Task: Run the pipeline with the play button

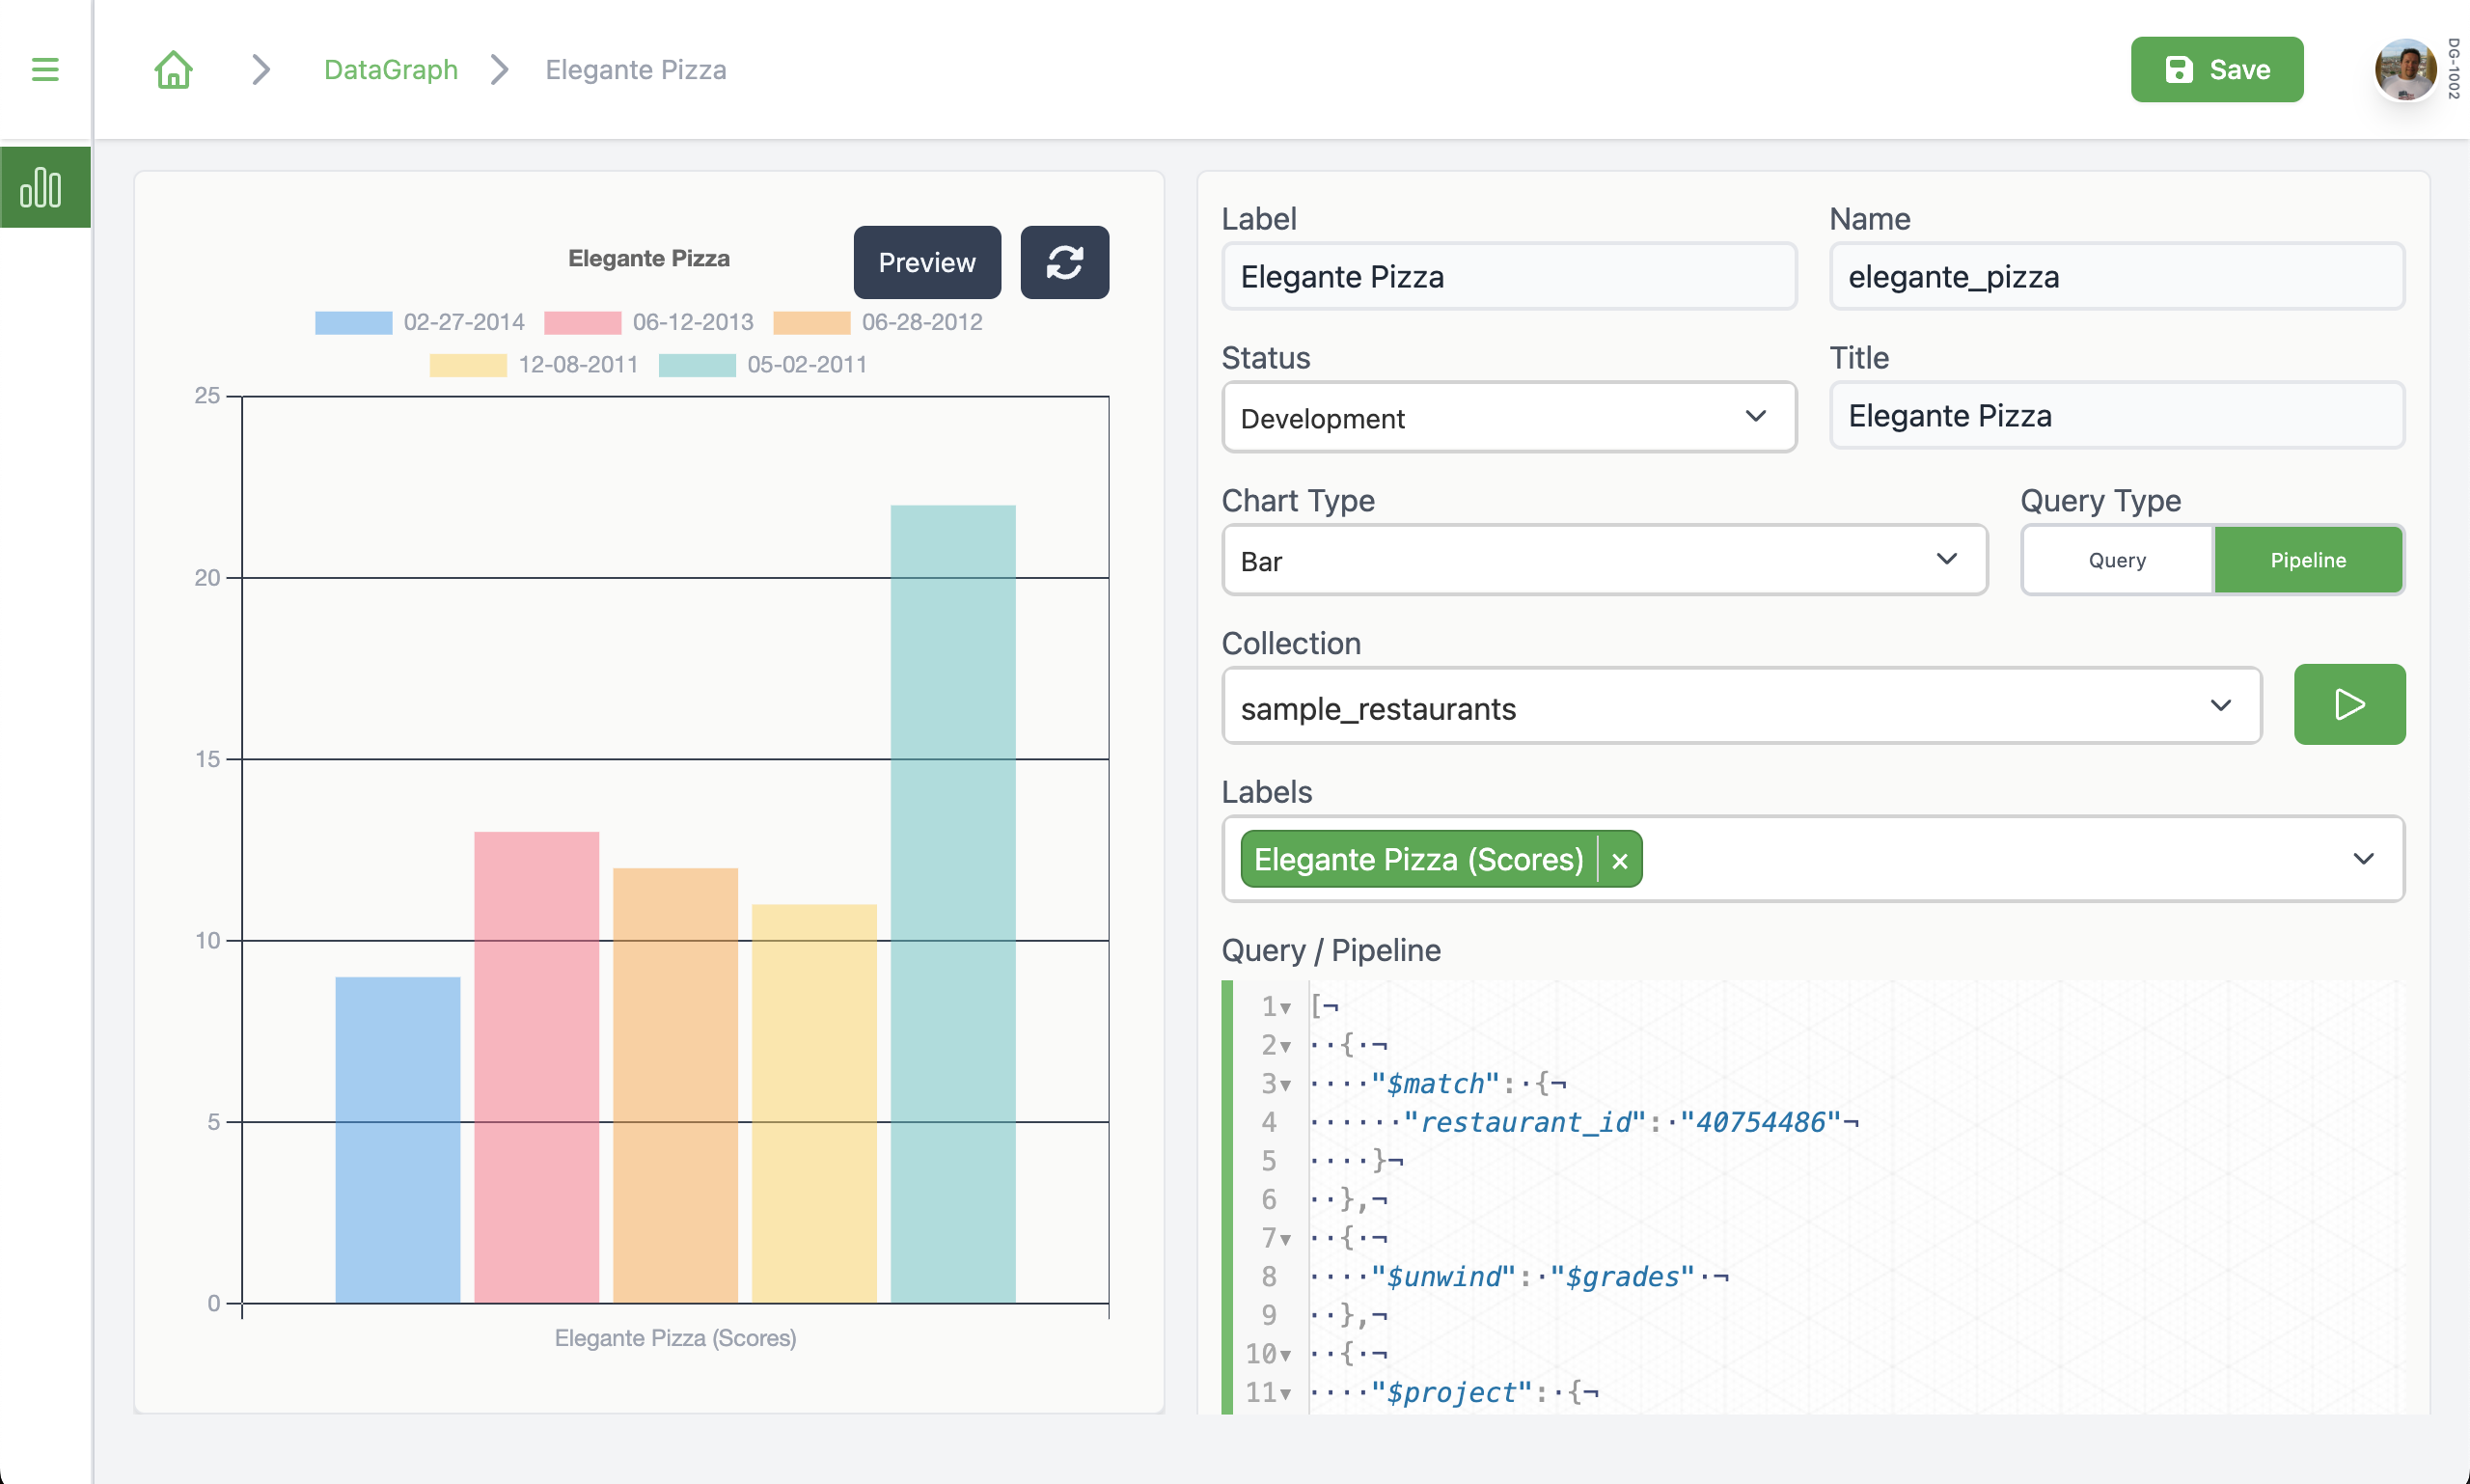Action: [x=2348, y=704]
